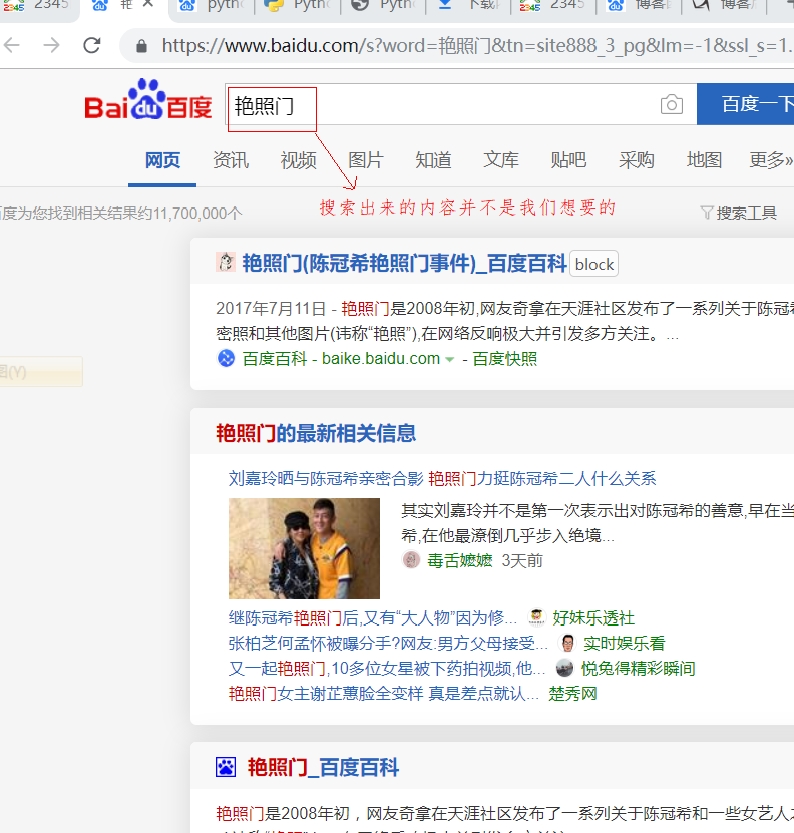Viewport: 794px width, 833px height.
Task: Click the 3天前 timestamp text
Action: [522, 560]
